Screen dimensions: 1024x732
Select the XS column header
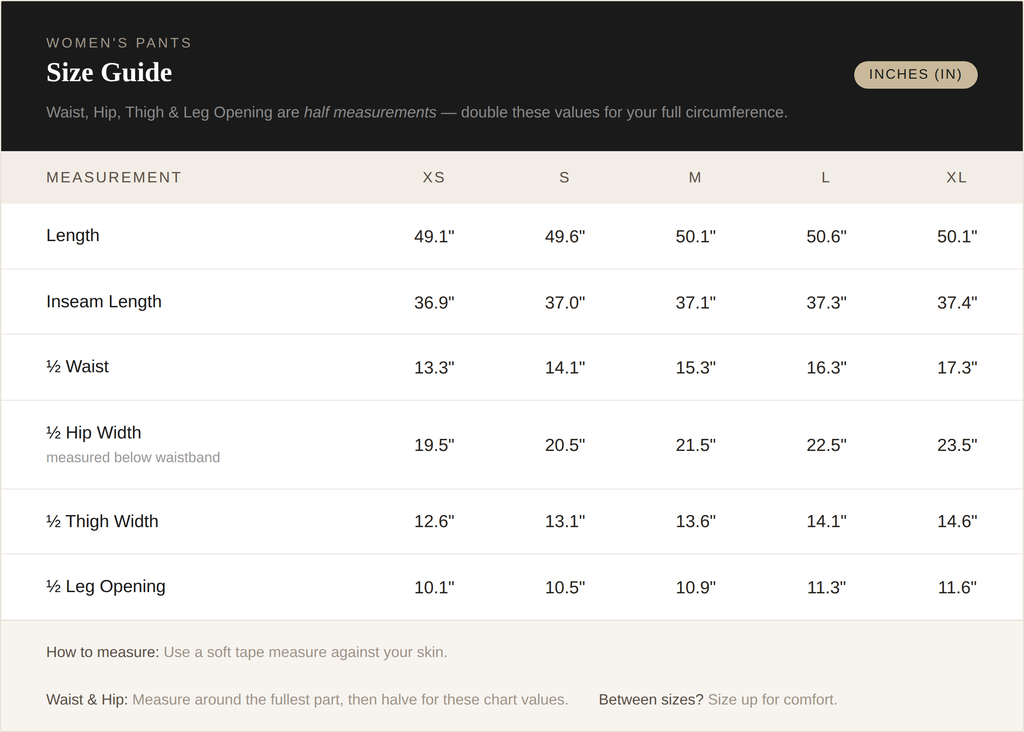(x=434, y=178)
